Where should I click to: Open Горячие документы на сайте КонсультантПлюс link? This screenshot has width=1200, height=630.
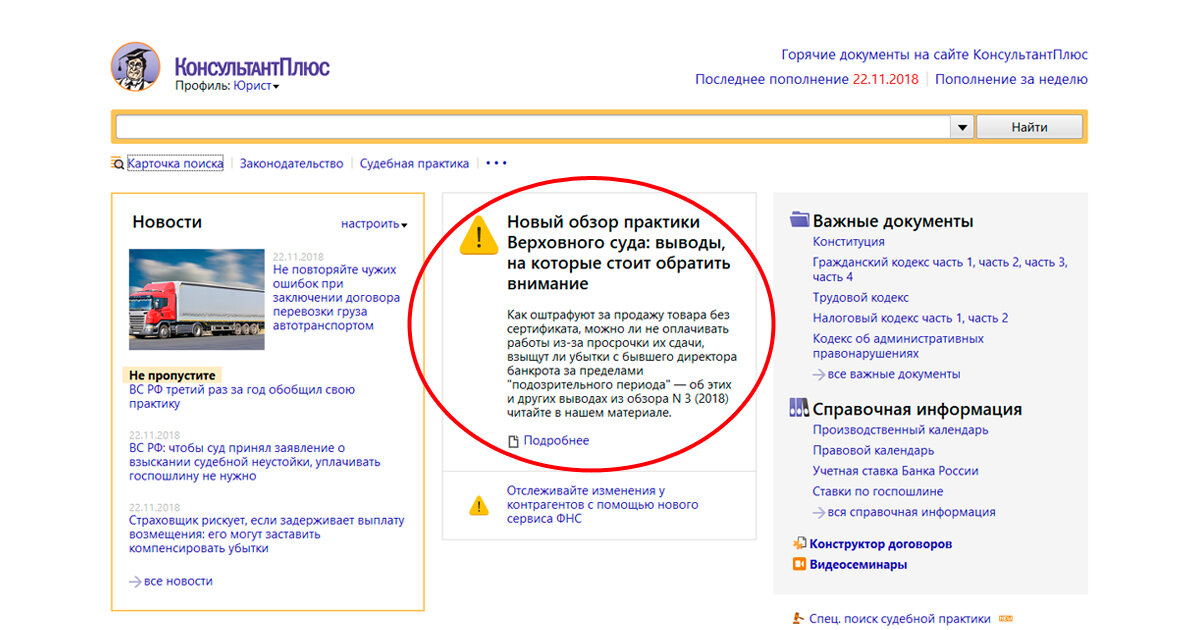coord(934,55)
